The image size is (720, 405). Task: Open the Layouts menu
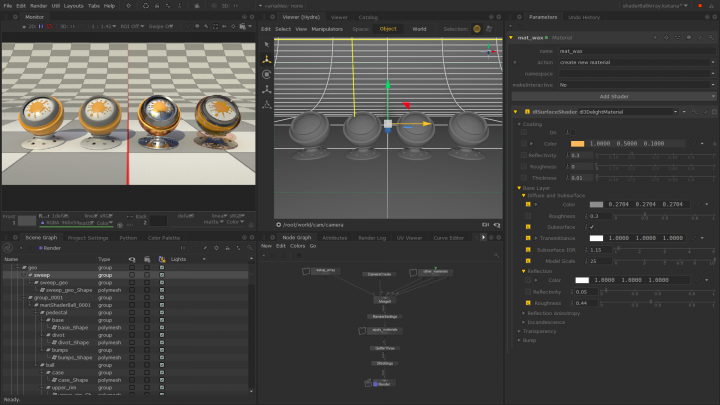73,5
